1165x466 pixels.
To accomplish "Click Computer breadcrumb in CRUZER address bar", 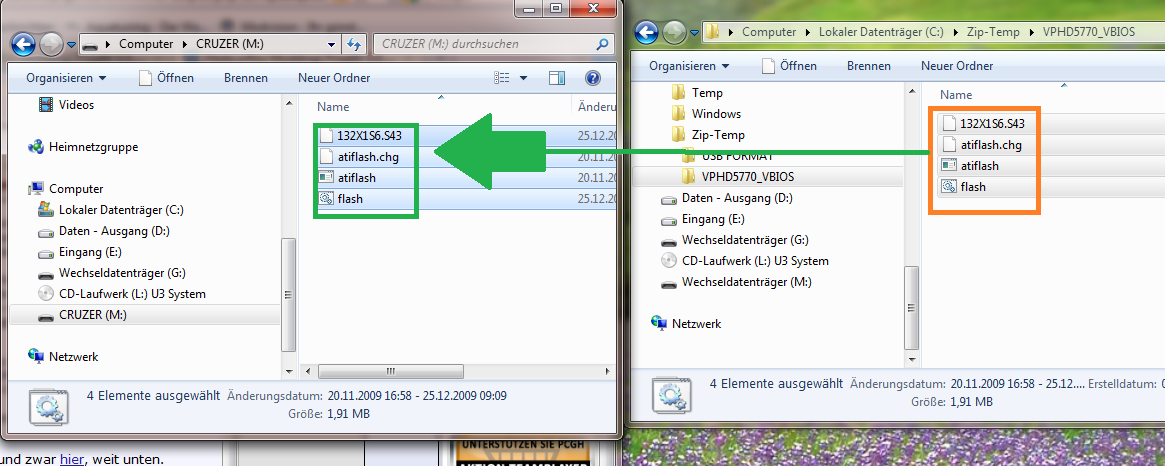I will pyautogui.click(x=146, y=44).
